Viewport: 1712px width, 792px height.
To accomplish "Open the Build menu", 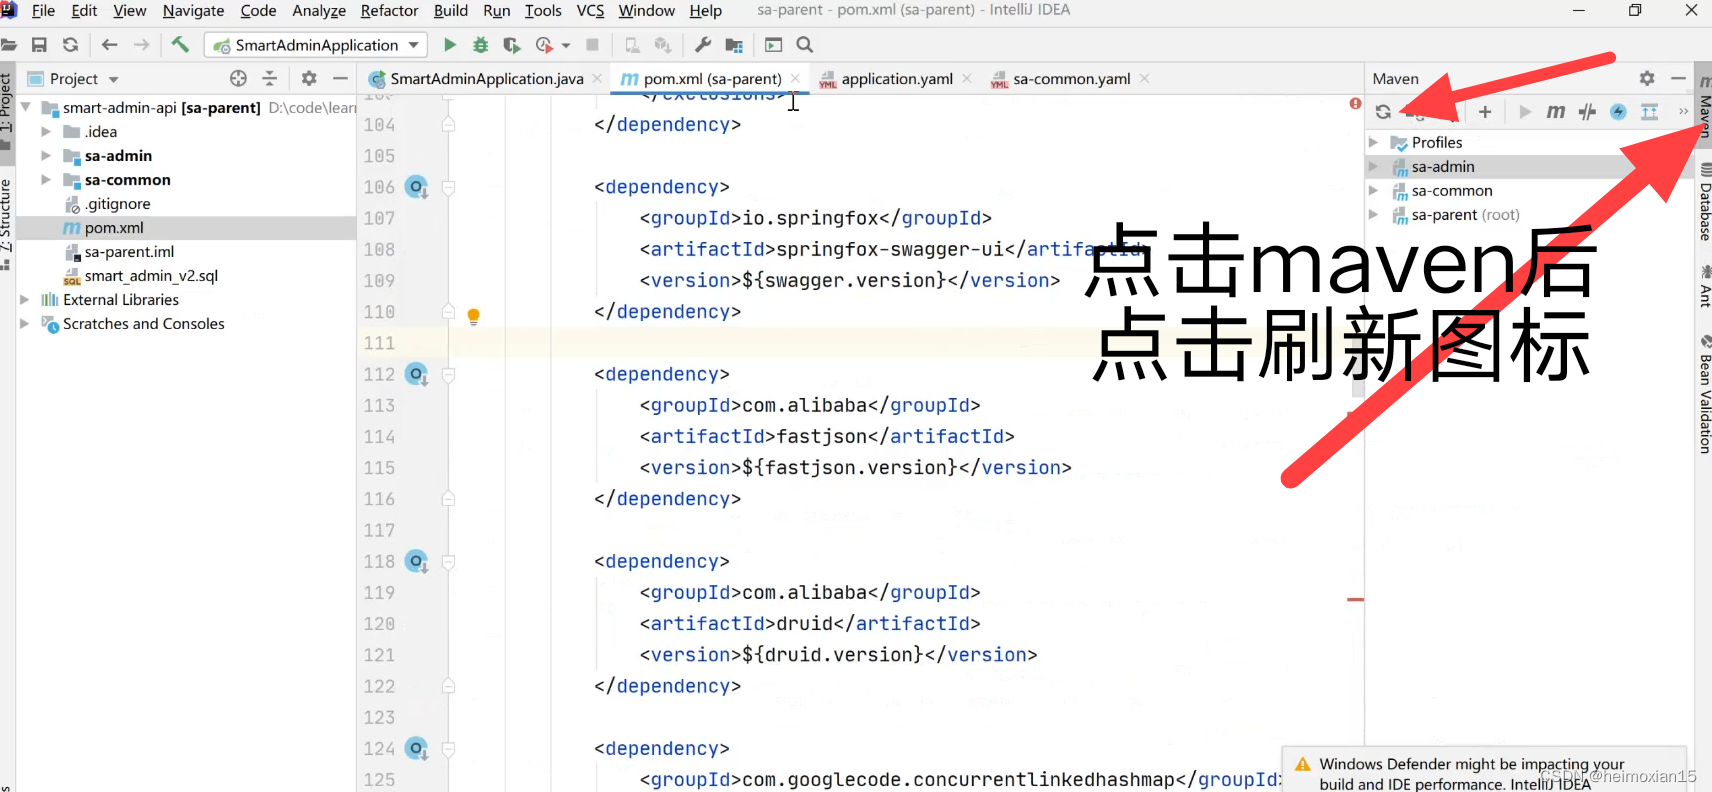I will click(x=450, y=11).
